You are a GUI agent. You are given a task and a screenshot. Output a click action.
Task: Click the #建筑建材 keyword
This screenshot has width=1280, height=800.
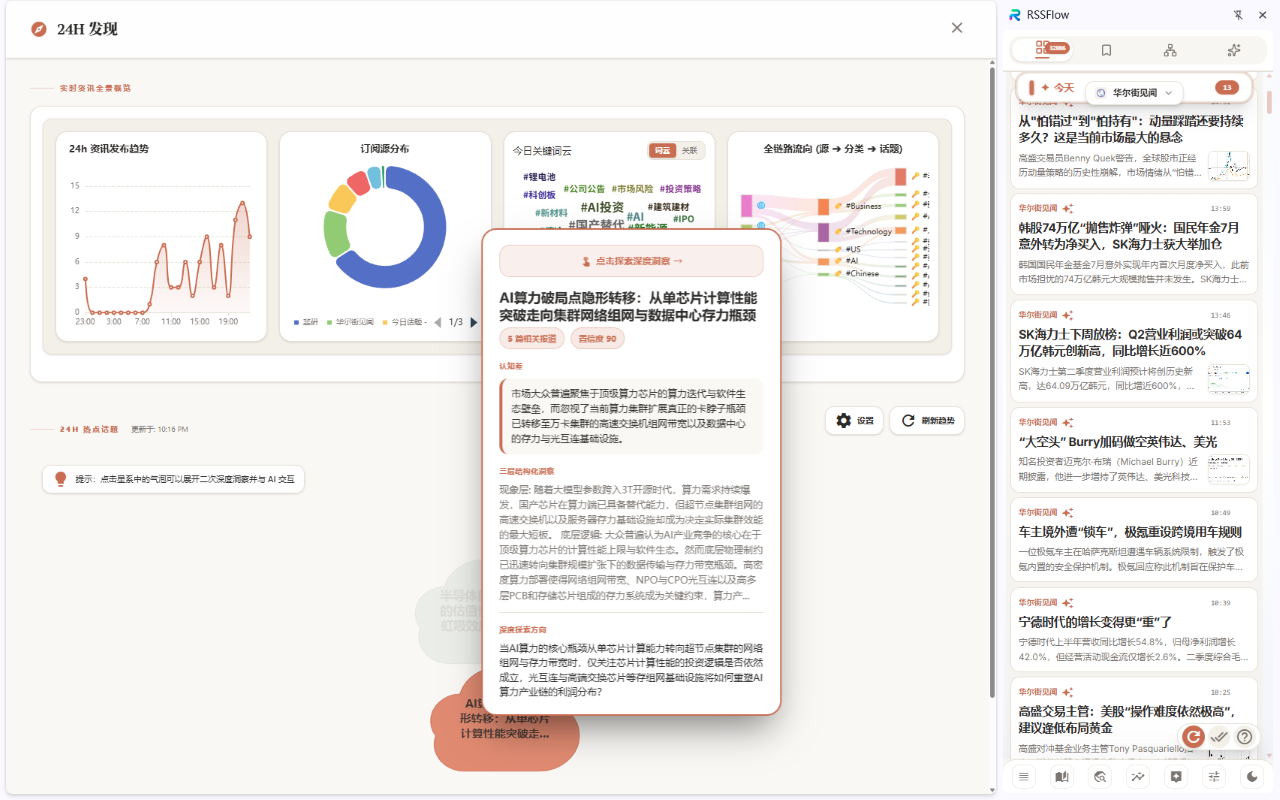point(668,206)
